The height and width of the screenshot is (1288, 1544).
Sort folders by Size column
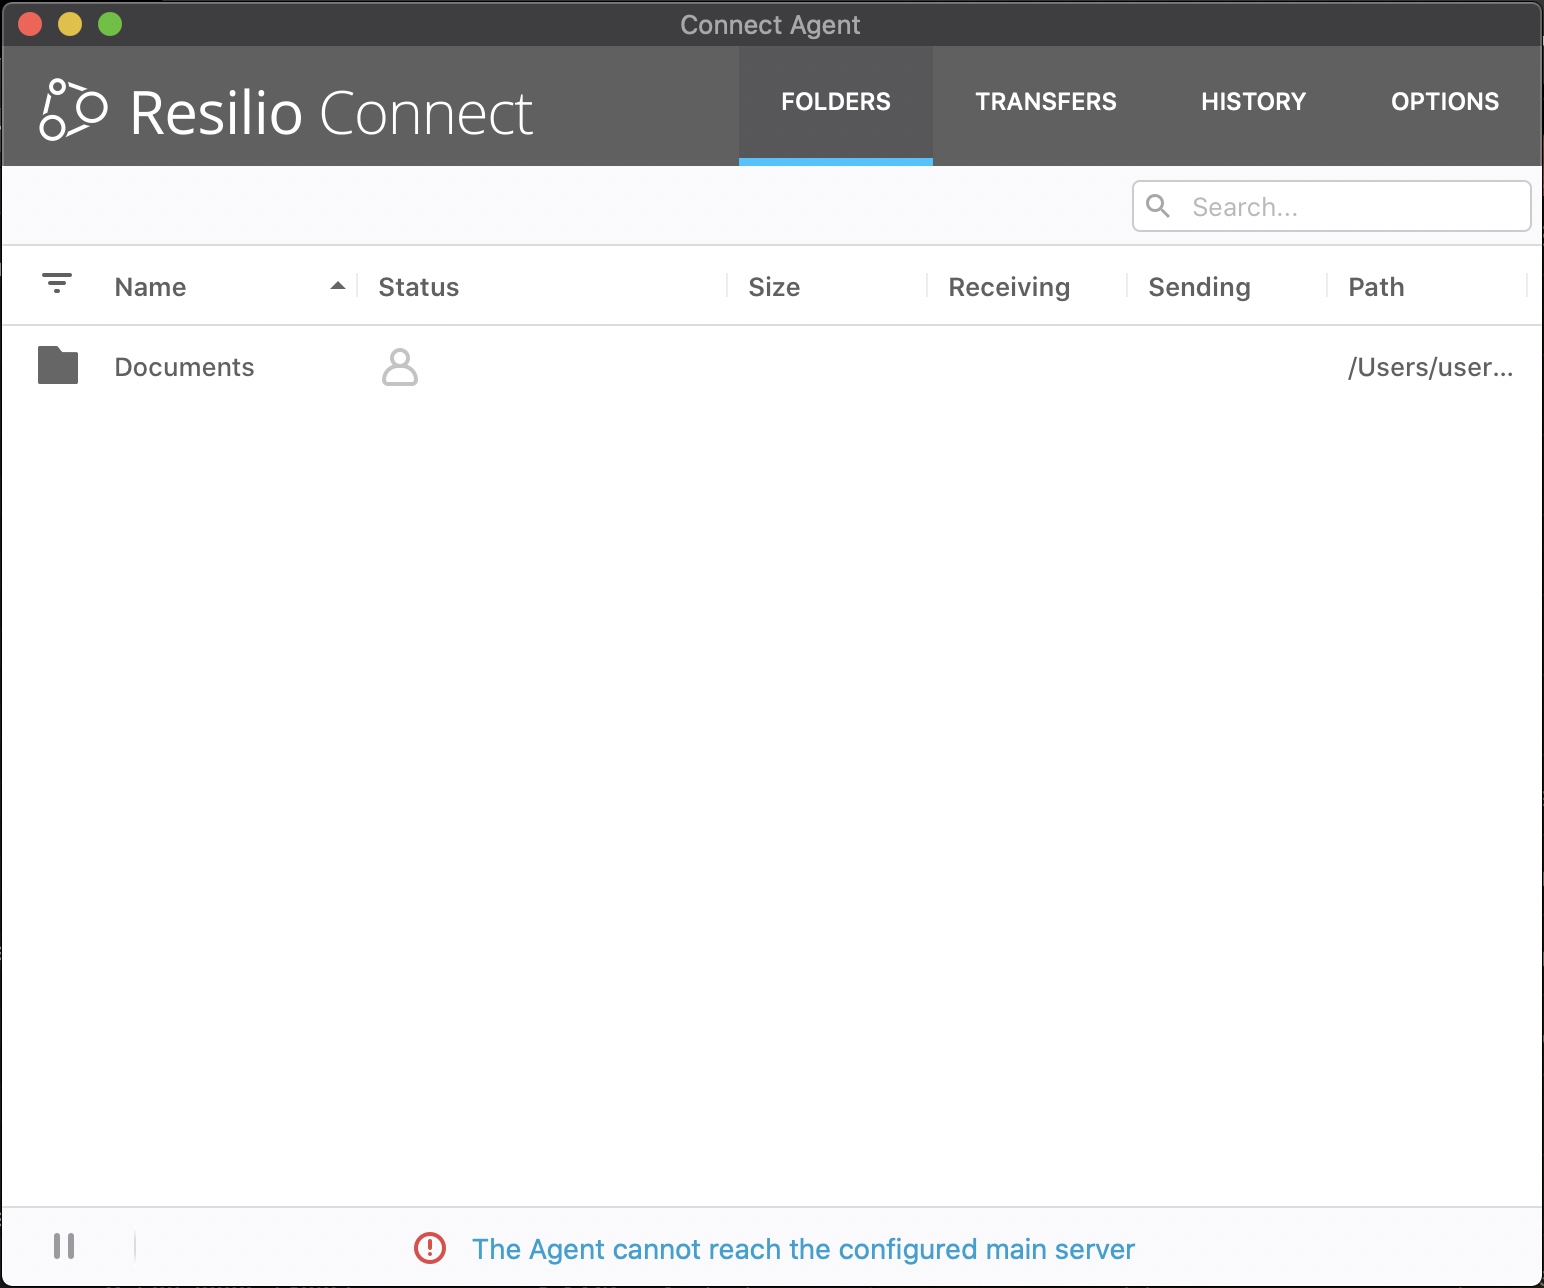pyautogui.click(x=773, y=287)
